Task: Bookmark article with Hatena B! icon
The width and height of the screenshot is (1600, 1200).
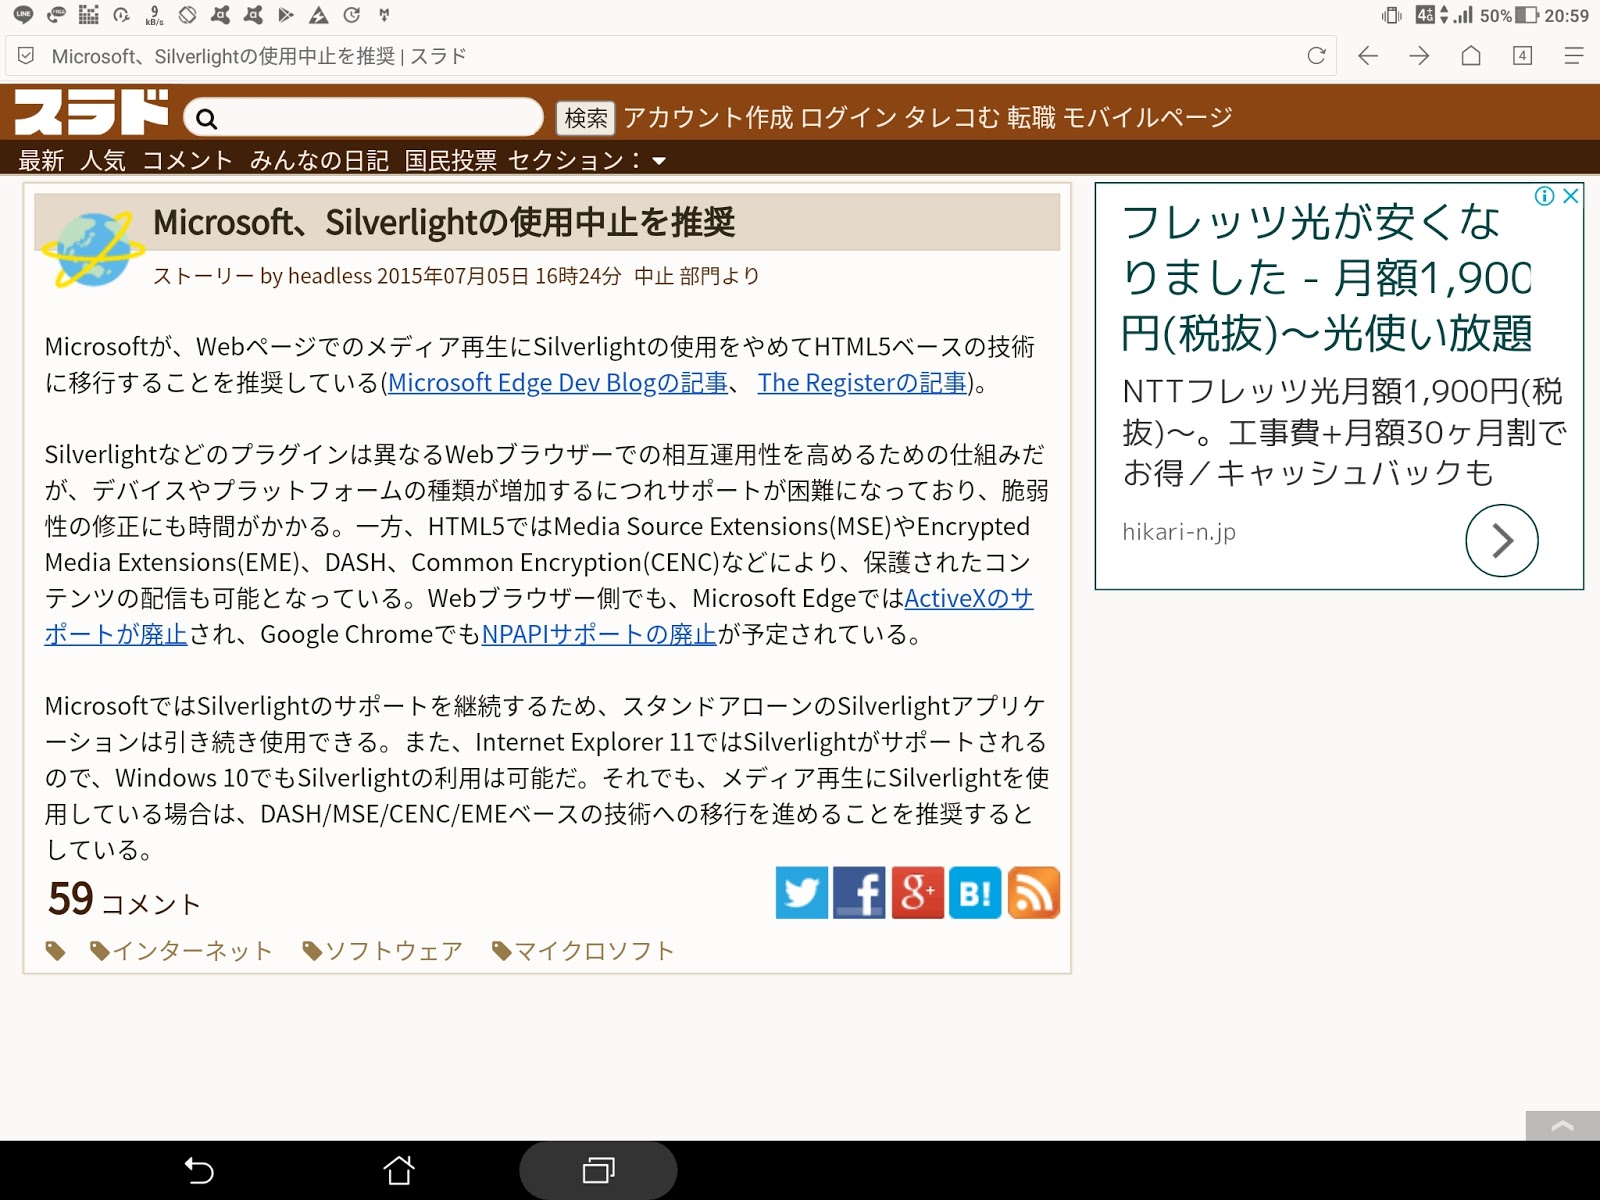Action: pos(975,893)
